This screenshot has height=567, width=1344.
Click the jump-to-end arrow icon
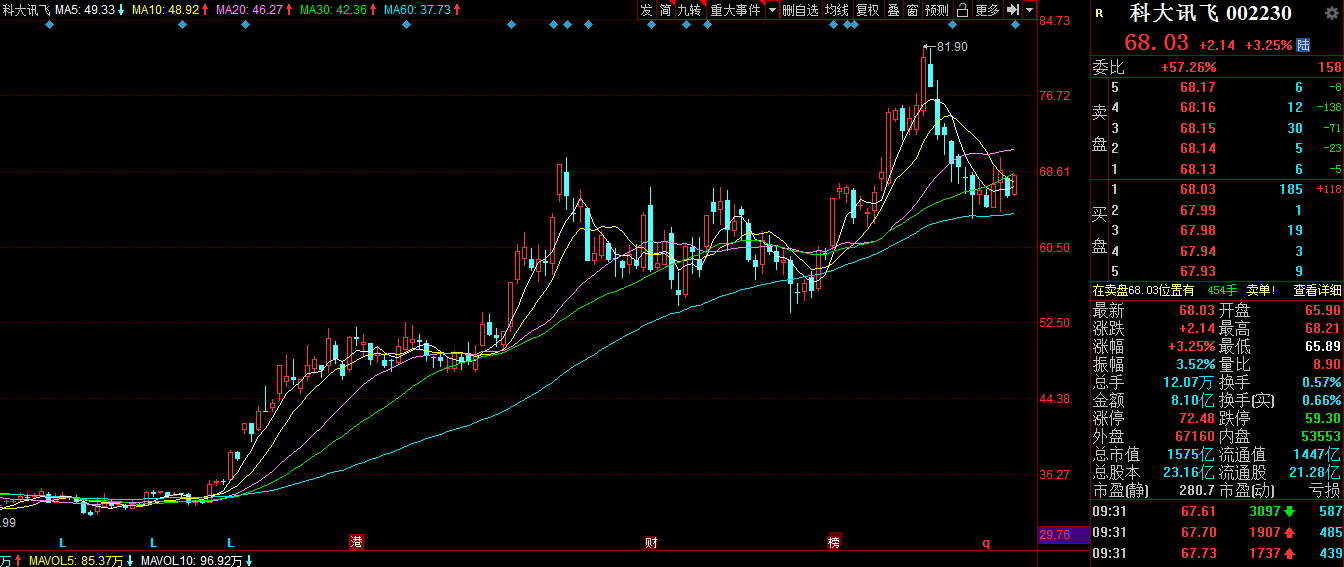[1013, 10]
